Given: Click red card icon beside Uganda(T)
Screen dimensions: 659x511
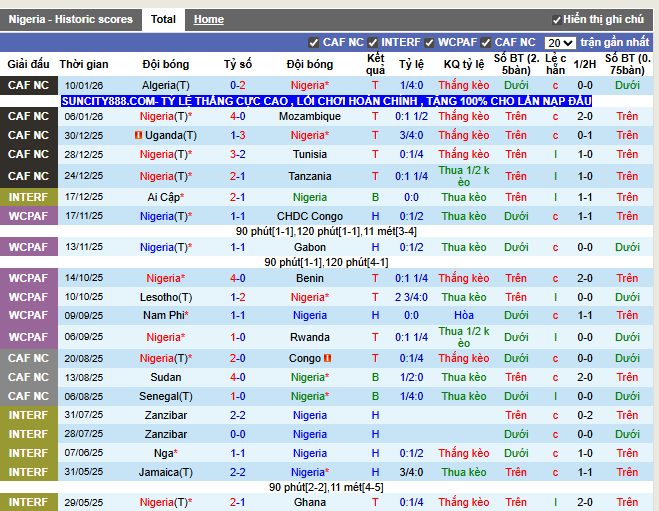Looking at the screenshot, I should click(138, 135).
